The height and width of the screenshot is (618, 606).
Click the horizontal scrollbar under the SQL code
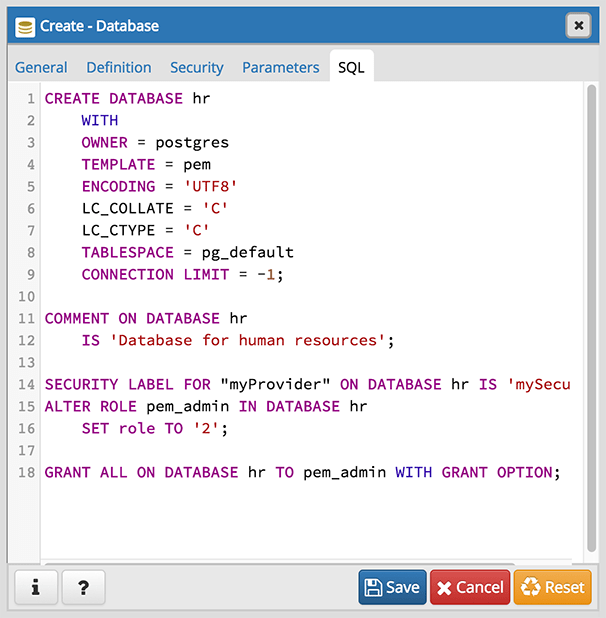coord(280,564)
